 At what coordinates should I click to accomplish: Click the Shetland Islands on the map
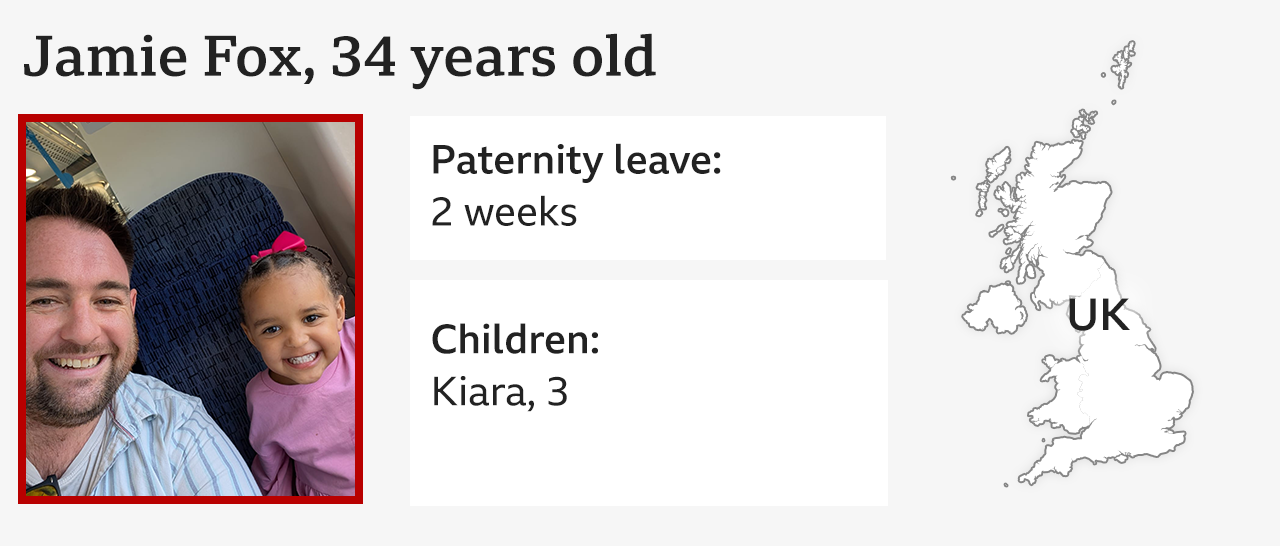point(1123,60)
